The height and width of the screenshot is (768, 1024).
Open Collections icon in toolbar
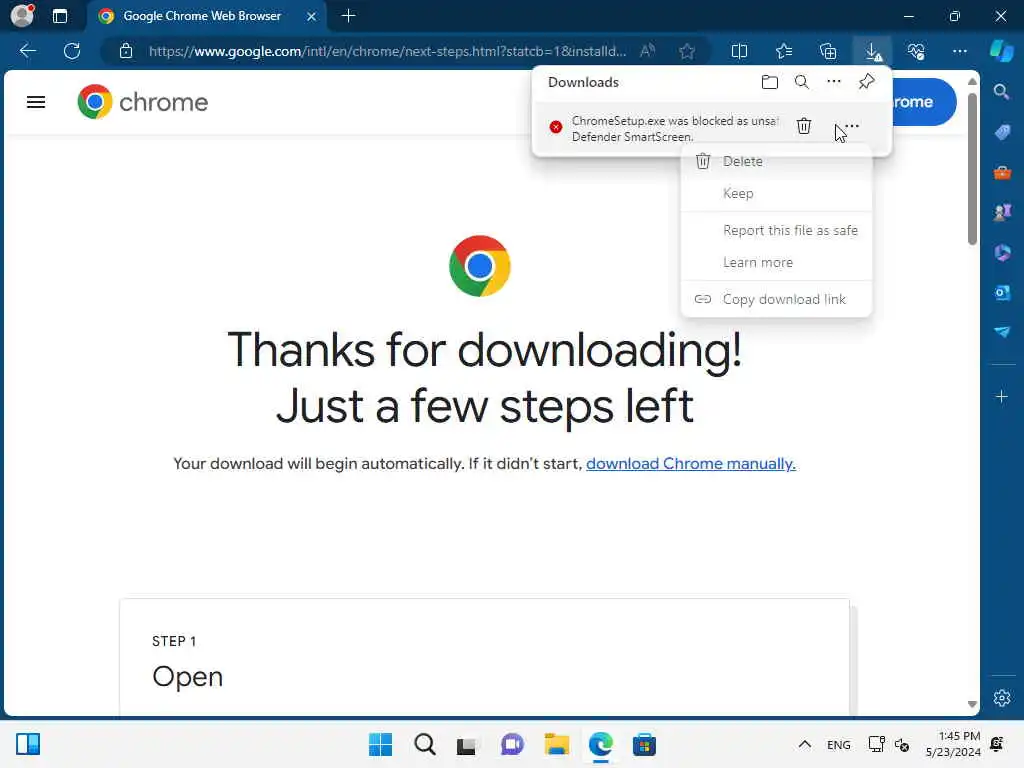coord(828,51)
